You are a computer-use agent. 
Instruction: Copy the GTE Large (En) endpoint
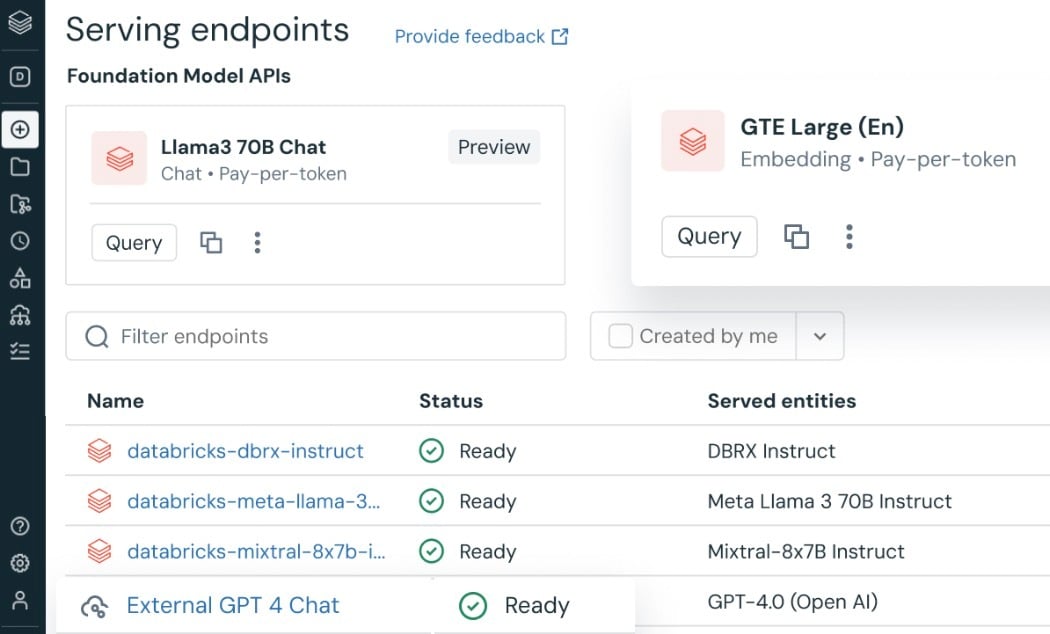pyautogui.click(x=796, y=236)
